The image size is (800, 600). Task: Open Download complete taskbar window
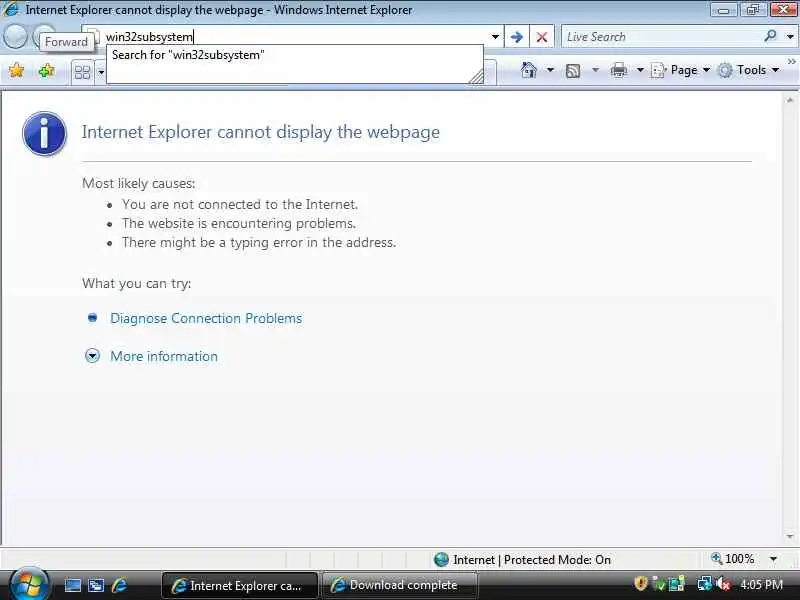[400, 585]
